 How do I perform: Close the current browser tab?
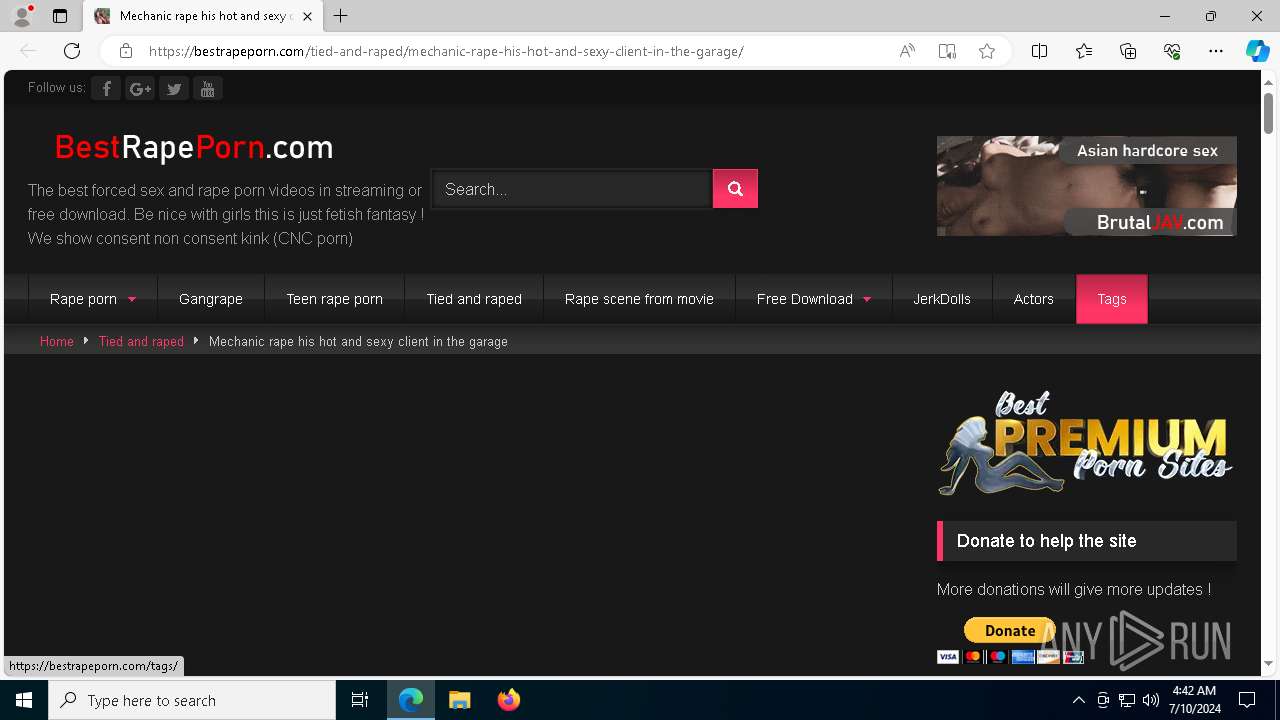click(x=307, y=16)
